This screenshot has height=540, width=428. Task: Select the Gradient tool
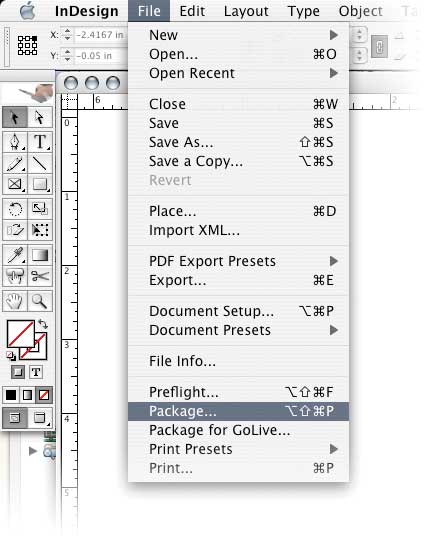[x=40, y=255]
